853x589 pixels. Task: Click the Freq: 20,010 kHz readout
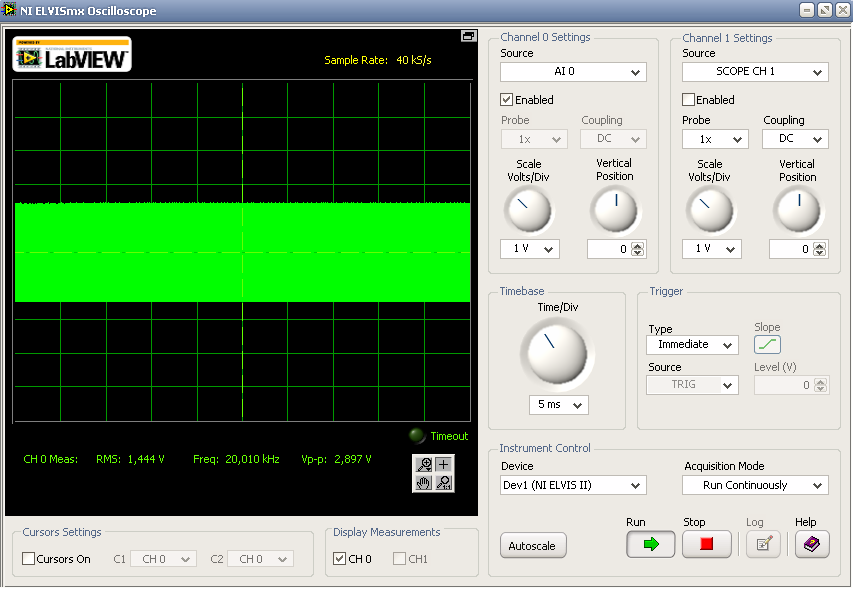(x=236, y=459)
